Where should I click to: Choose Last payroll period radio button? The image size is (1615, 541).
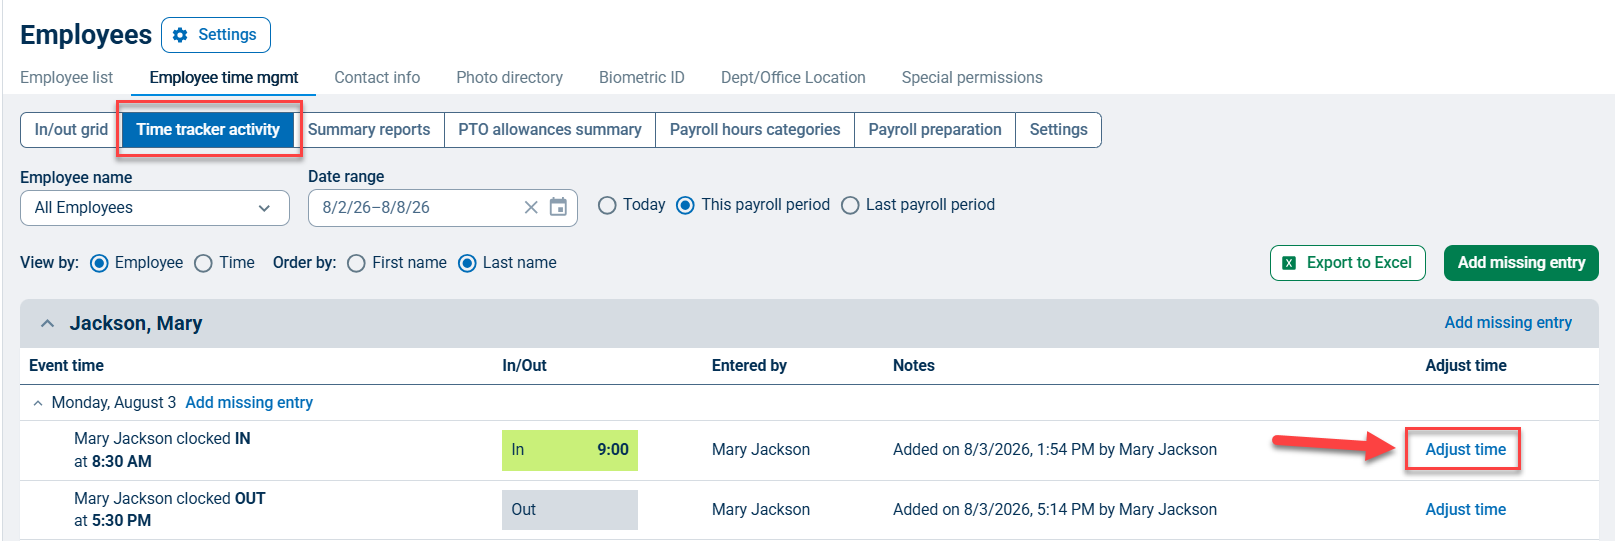tap(850, 205)
